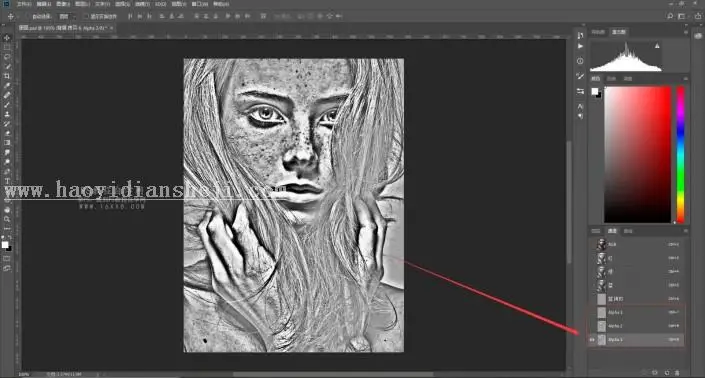The image size is (705, 378).
Task: Select the Crop tool
Action: point(7,76)
